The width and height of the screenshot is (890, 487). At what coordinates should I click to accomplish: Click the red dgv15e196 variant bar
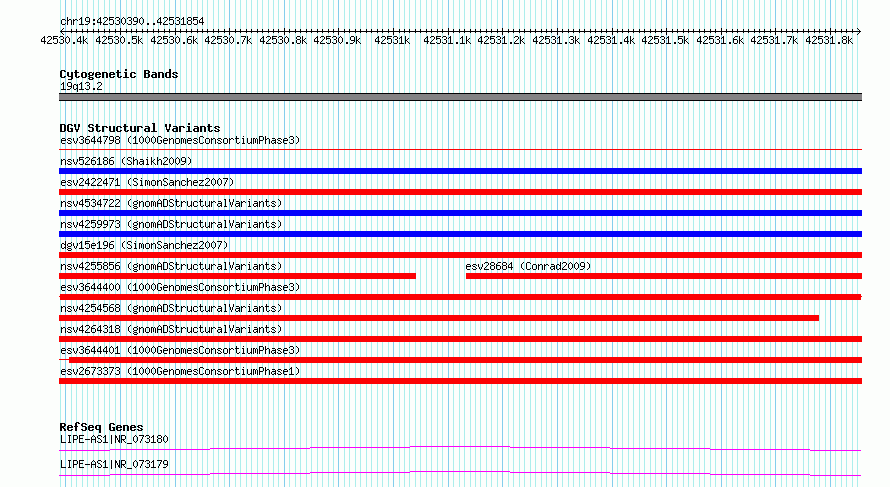[x=460, y=255]
